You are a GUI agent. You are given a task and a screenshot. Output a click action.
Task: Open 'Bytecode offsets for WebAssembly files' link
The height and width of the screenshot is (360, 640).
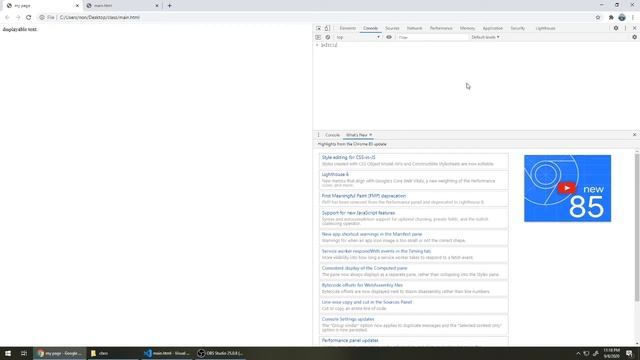[x=362, y=285]
